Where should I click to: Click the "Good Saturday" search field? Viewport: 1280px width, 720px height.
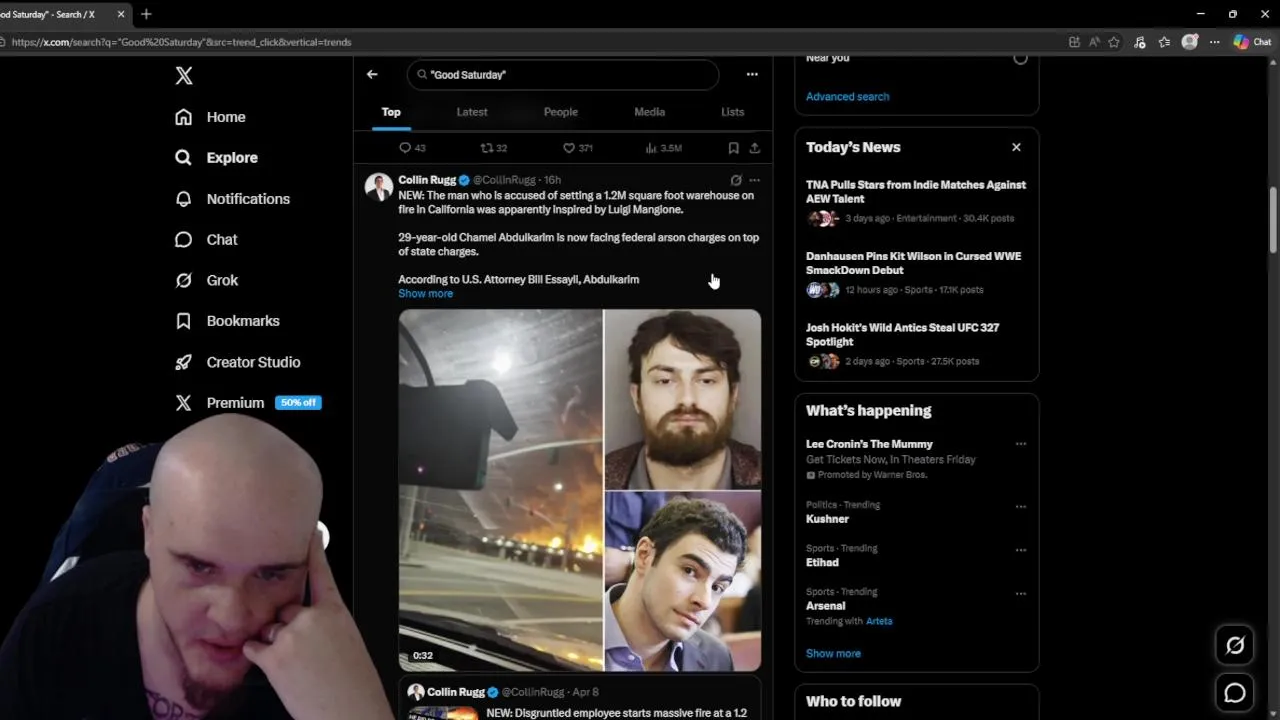pos(563,75)
